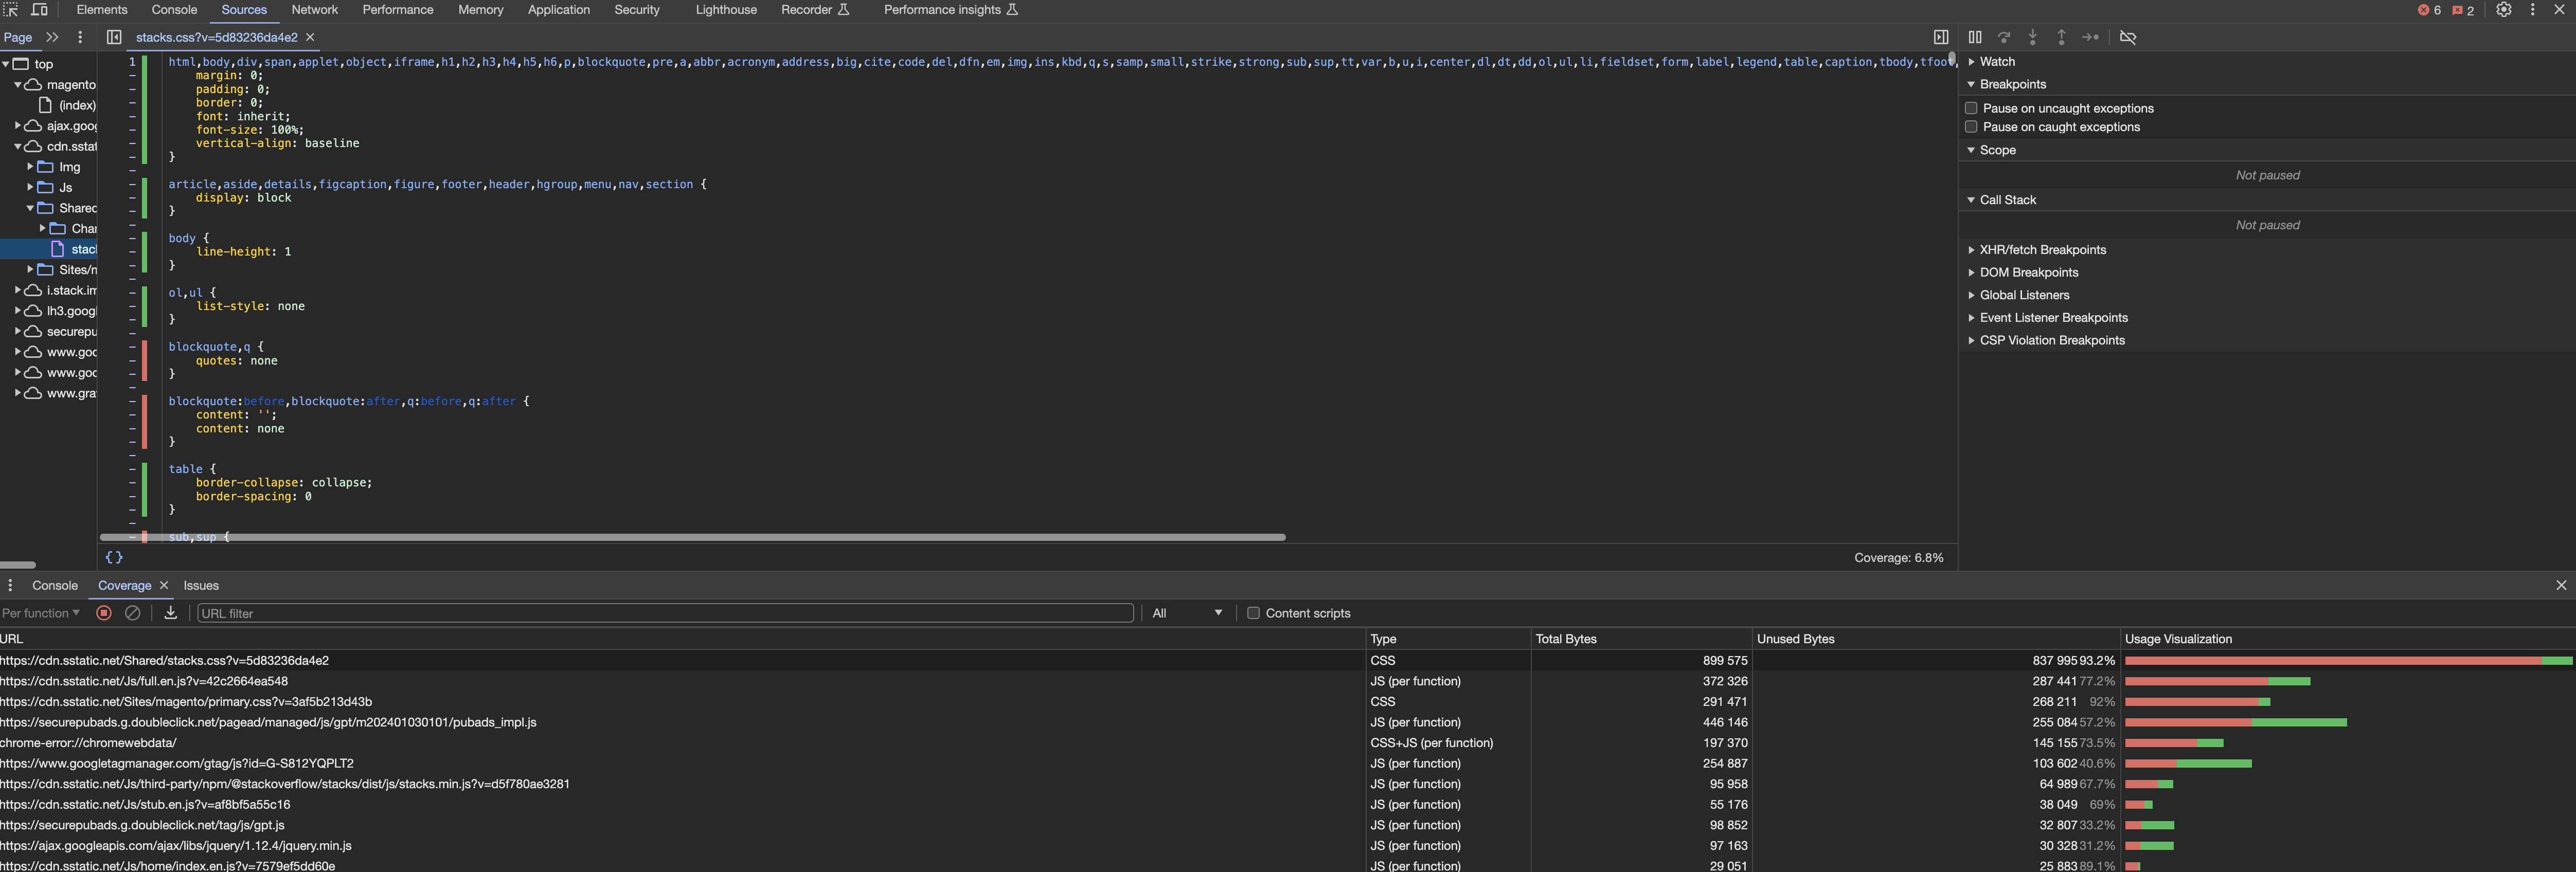Image resolution: width=2576 pixels, height=872 pixels.
Task: Close the Coverage drawer tab
Action: pos(164,585)
